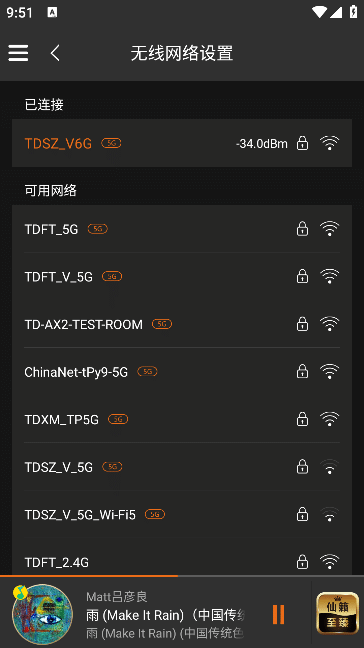
Task: Connect to TDSZ_V_5G_Wi-Fi5 network
Action: click(182, 515)
